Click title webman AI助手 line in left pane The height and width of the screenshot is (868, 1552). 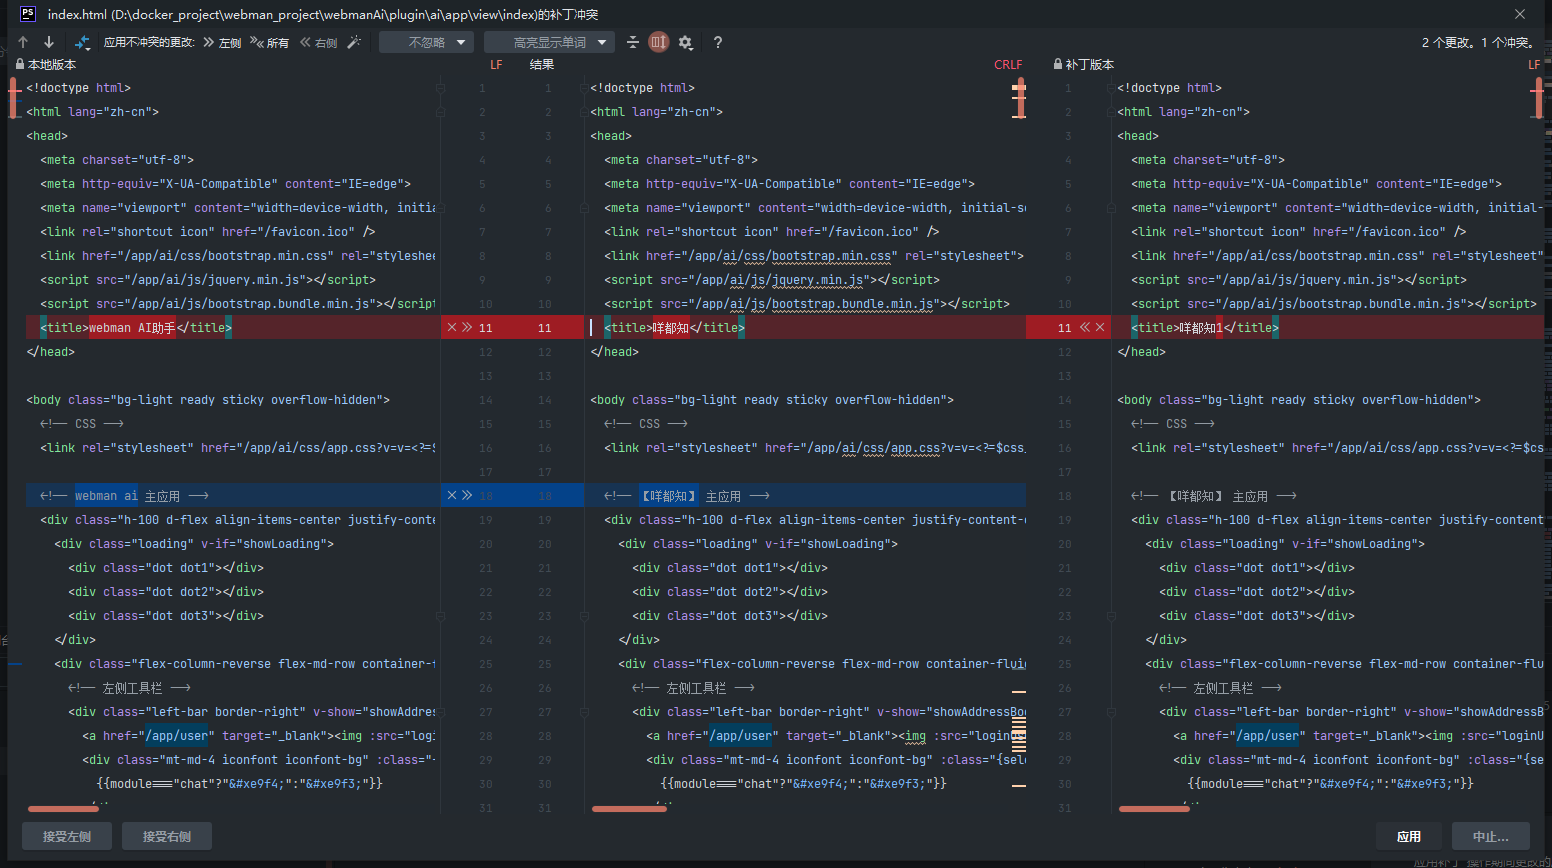(x=136, y=328)
